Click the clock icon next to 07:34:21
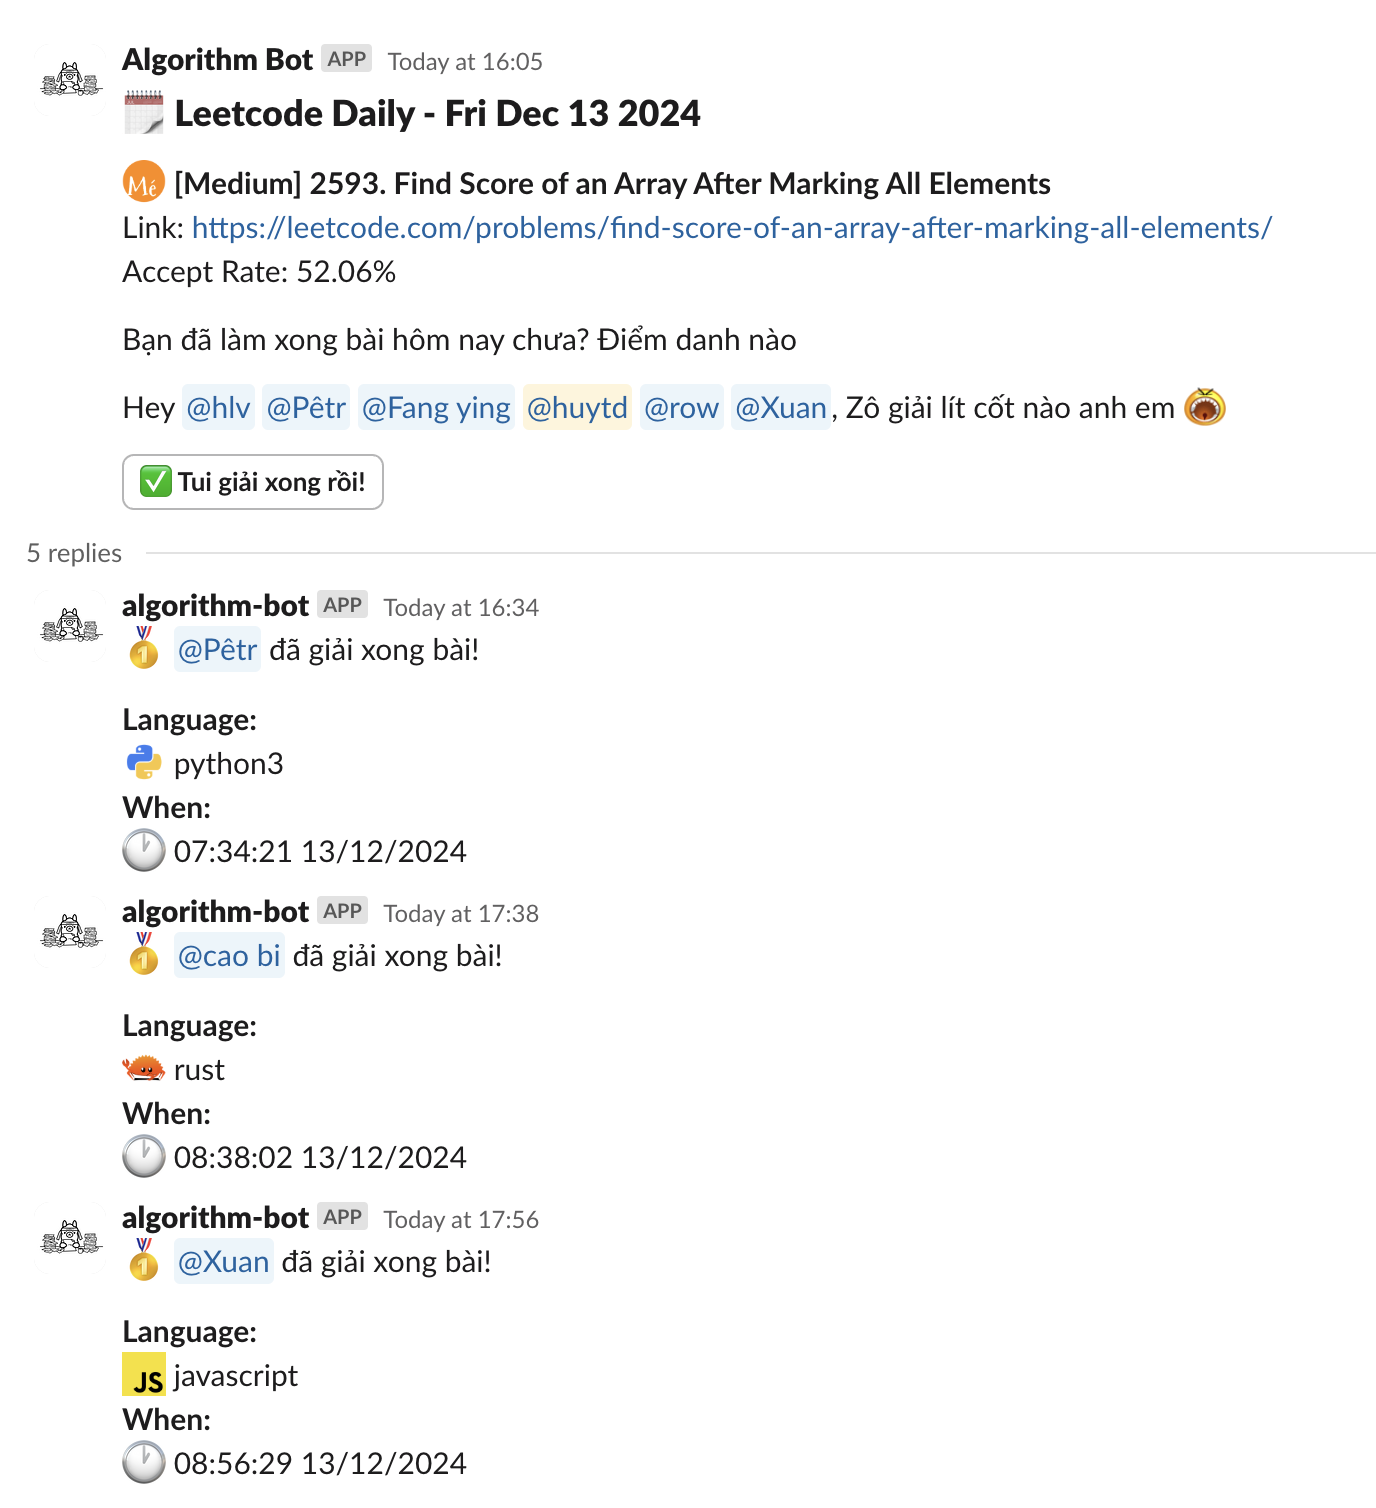This screenshot has height=1508, width=1376. coord(144,851)
